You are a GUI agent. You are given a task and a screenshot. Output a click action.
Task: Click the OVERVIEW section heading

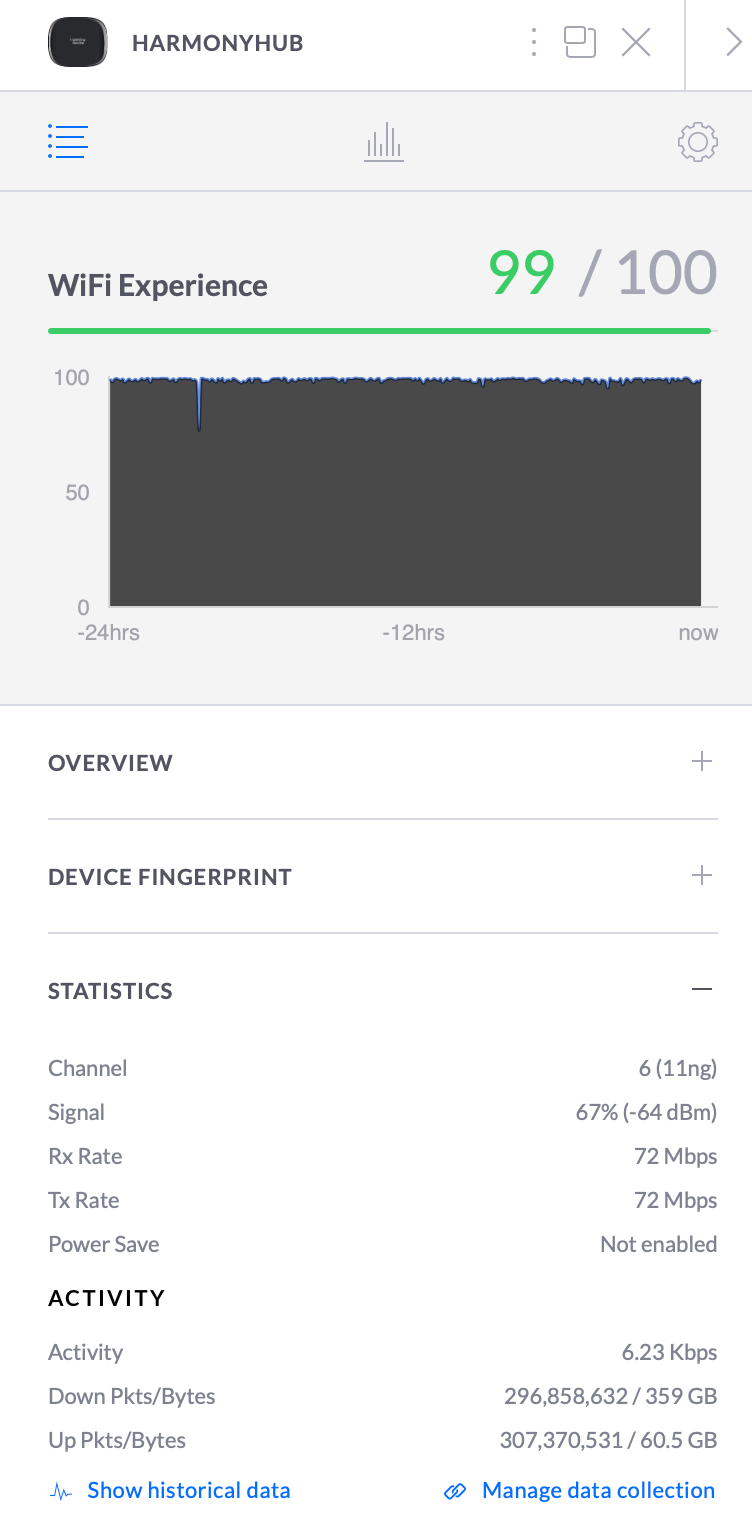coord(110,763)
